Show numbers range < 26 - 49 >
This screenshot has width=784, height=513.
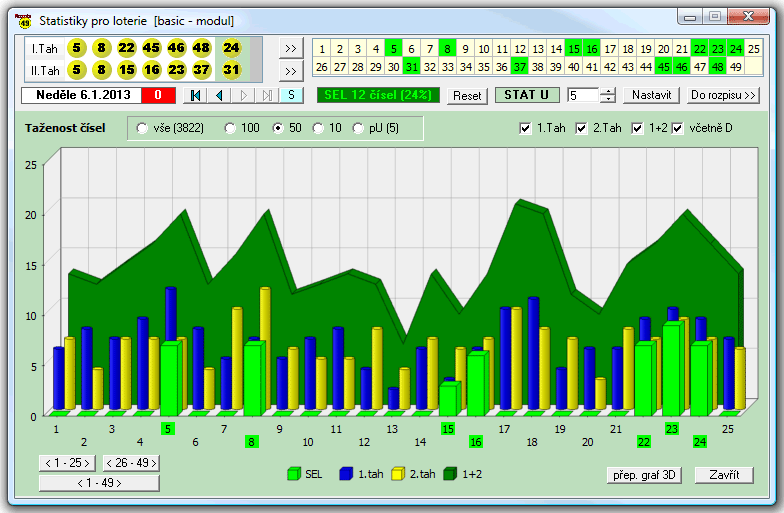130,463
